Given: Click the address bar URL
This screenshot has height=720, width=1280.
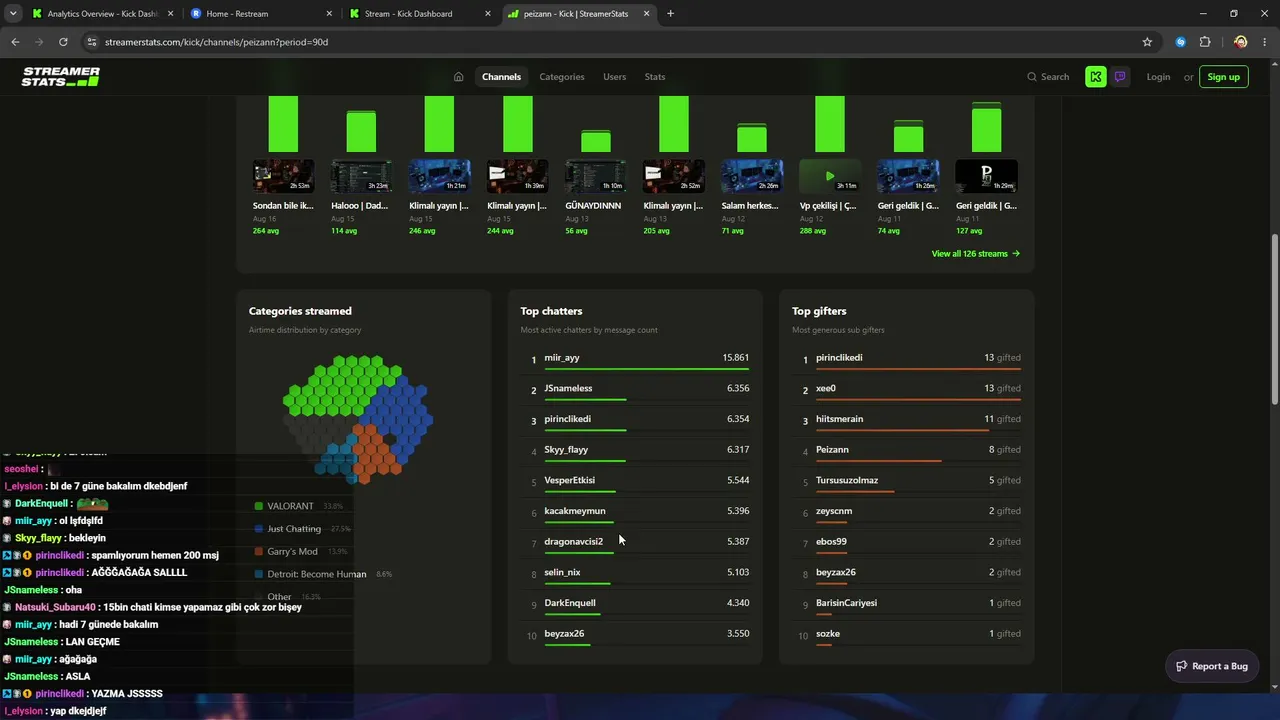Looking at the screenshot, I should tap(216, 42).
